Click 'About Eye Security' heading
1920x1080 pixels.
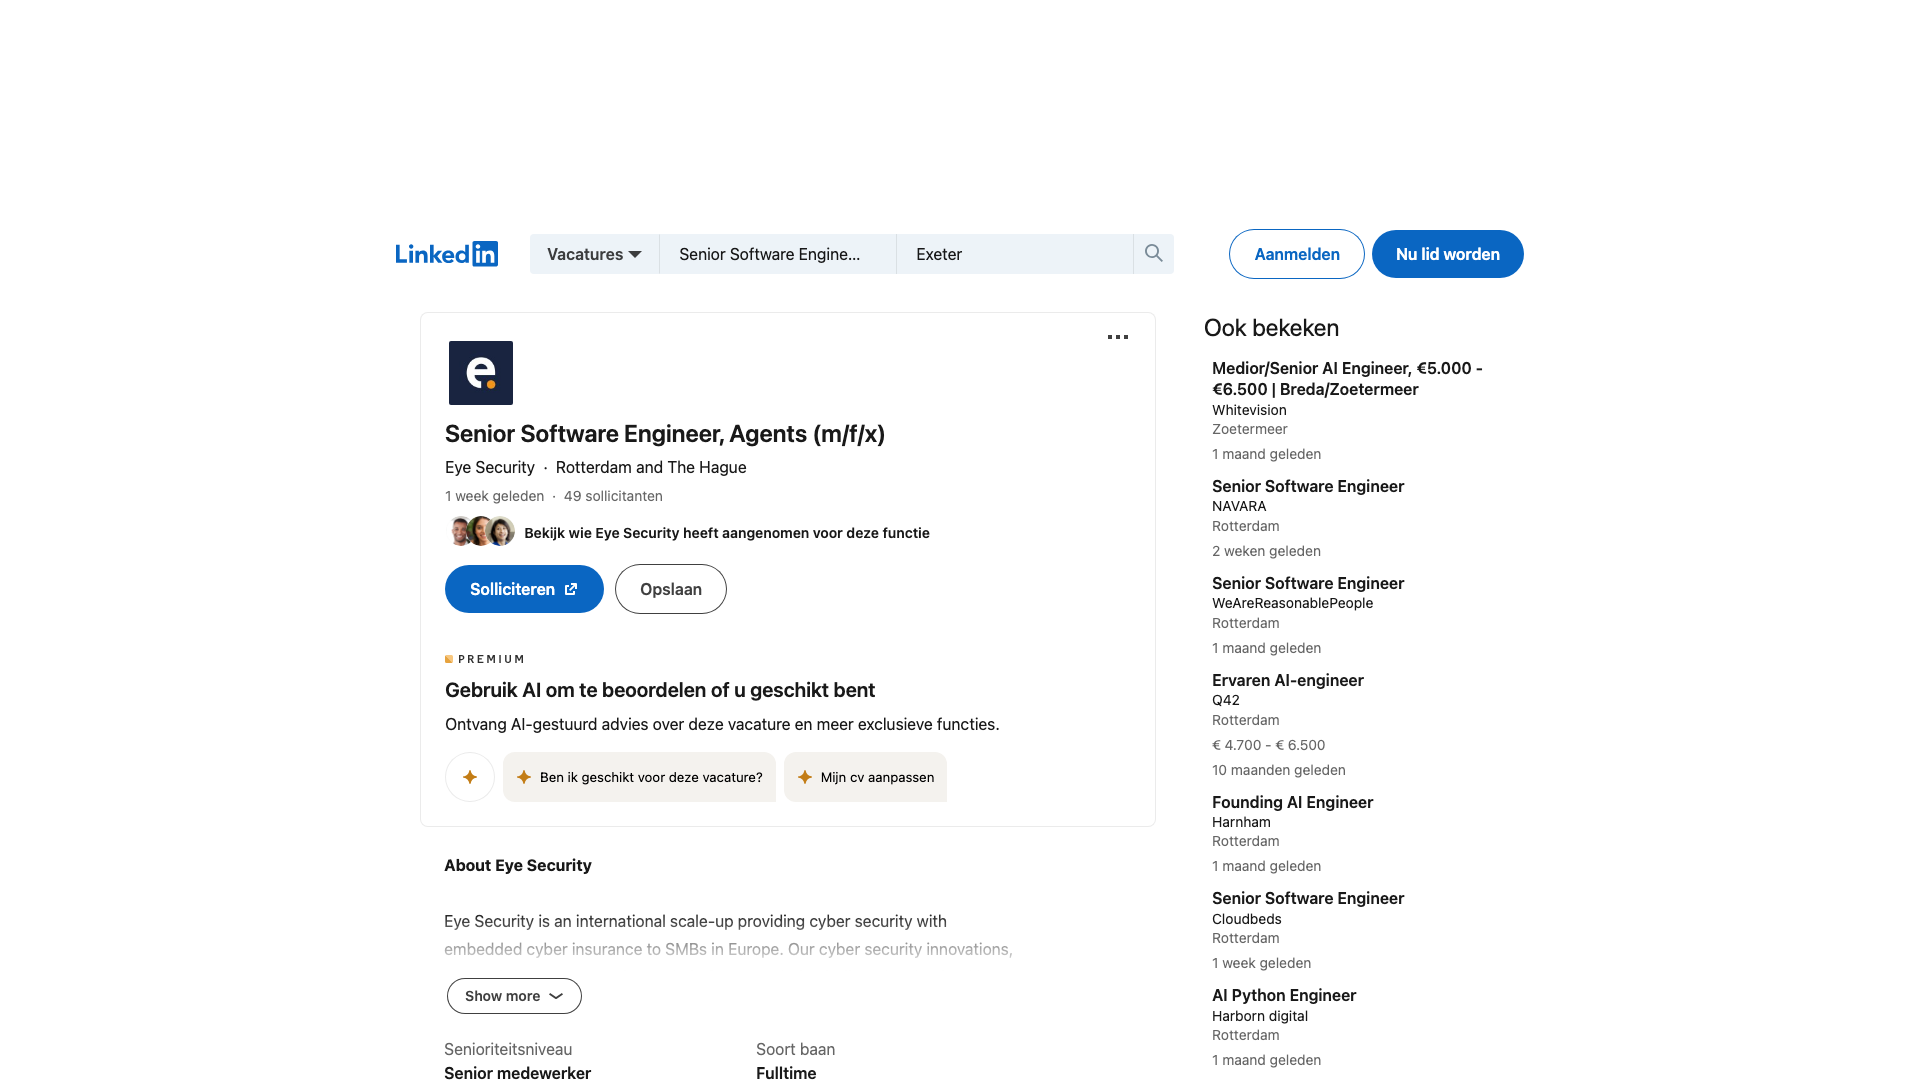[x=518, y=865]
